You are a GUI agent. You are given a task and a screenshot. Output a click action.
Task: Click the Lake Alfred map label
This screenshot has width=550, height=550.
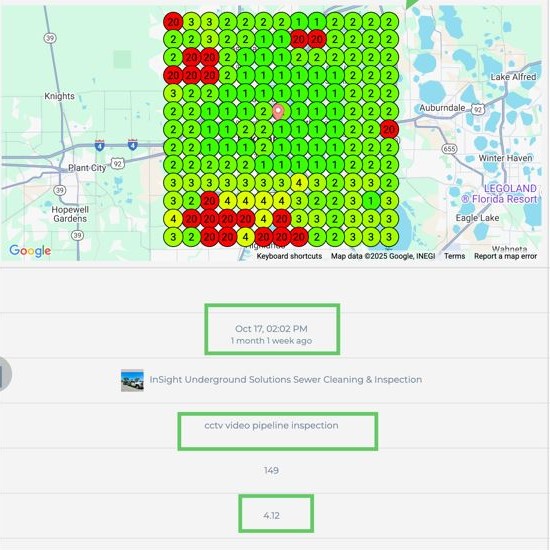[513, 77]
